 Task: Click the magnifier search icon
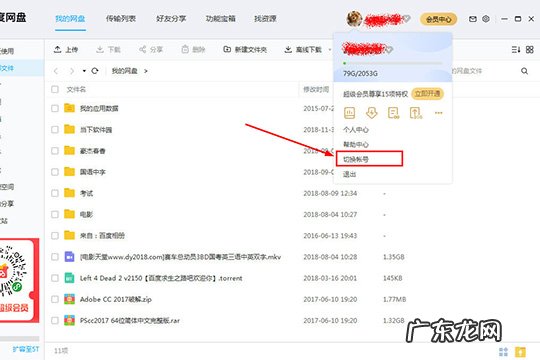click(524, 71)
